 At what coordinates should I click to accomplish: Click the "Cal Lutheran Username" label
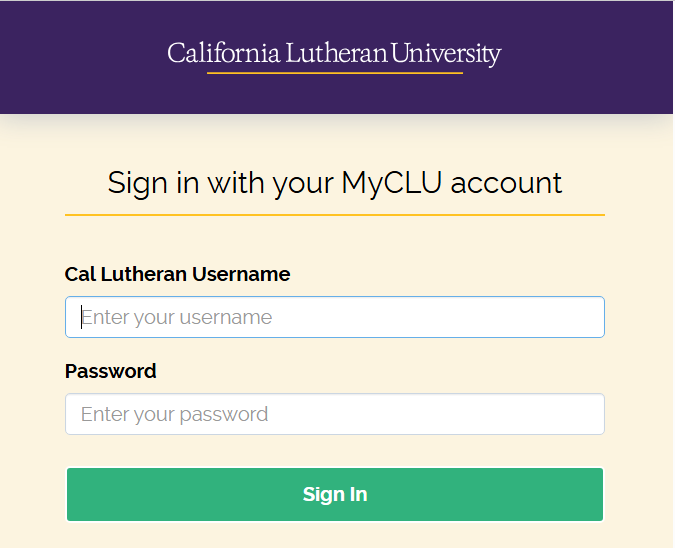pos(177,274)
